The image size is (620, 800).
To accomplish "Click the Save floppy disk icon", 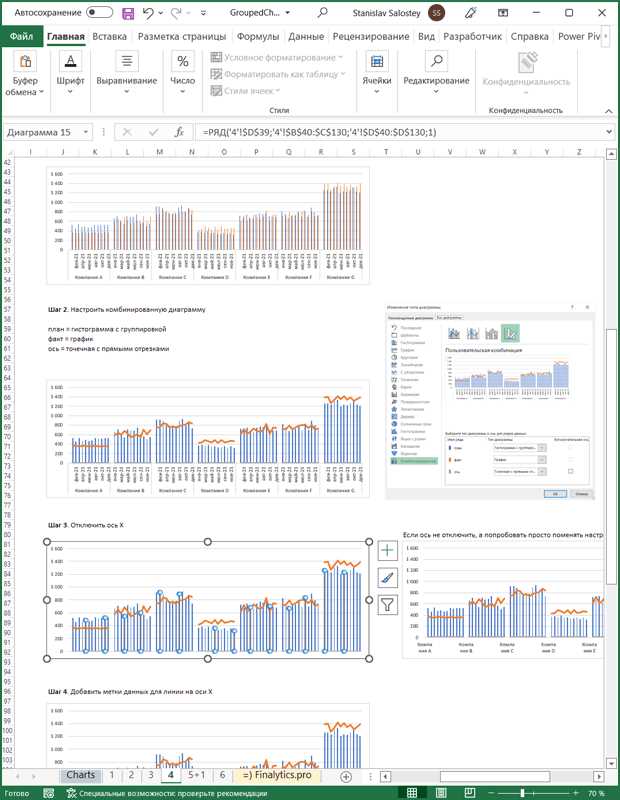I will click(x=128, y=13).
